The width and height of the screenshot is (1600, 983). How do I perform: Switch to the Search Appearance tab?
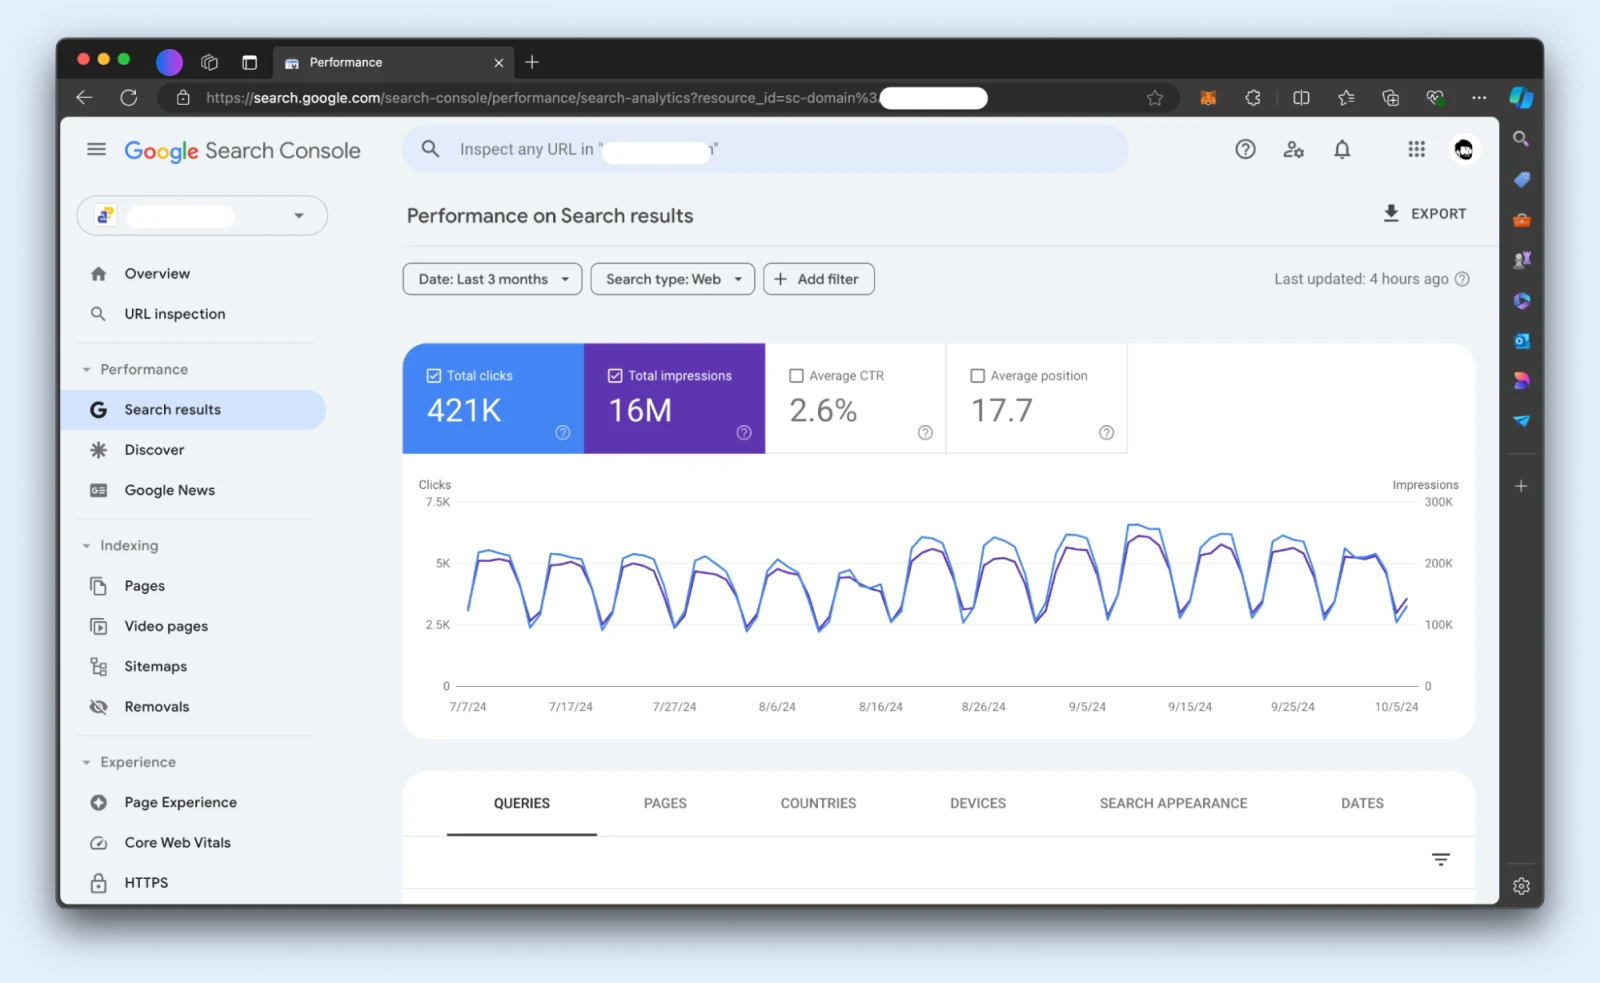pyautogui.click(x=1173, y=803)
